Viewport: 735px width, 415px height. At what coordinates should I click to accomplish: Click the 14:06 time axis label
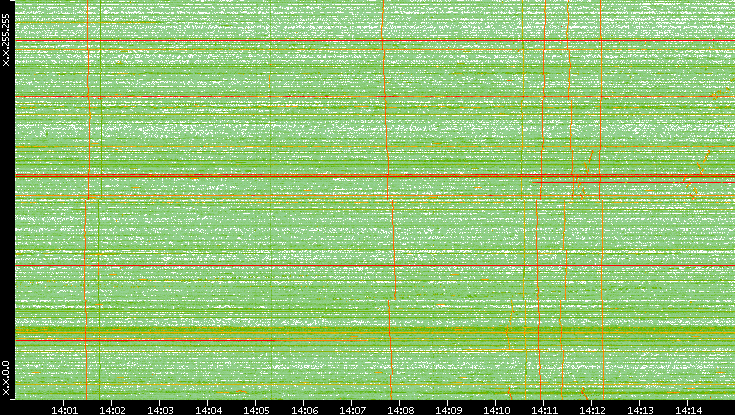(304, 411)
